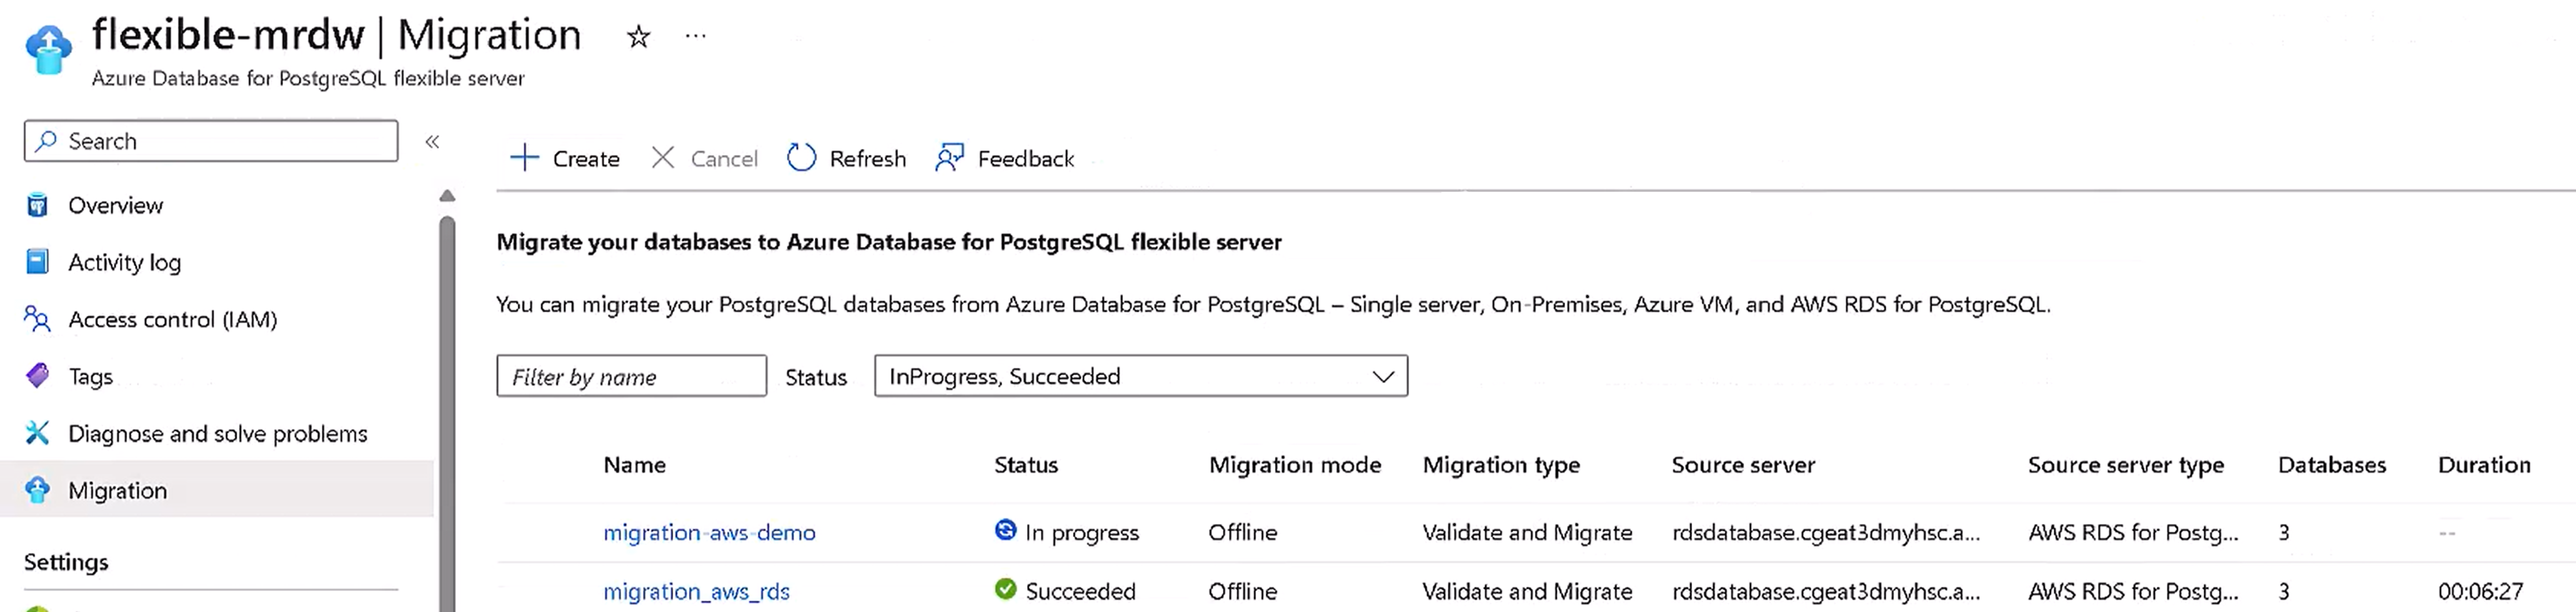Click the Diagnose and solve problems icon
The height and width of the screenshot is (612, 2576).
pos(37,434)
